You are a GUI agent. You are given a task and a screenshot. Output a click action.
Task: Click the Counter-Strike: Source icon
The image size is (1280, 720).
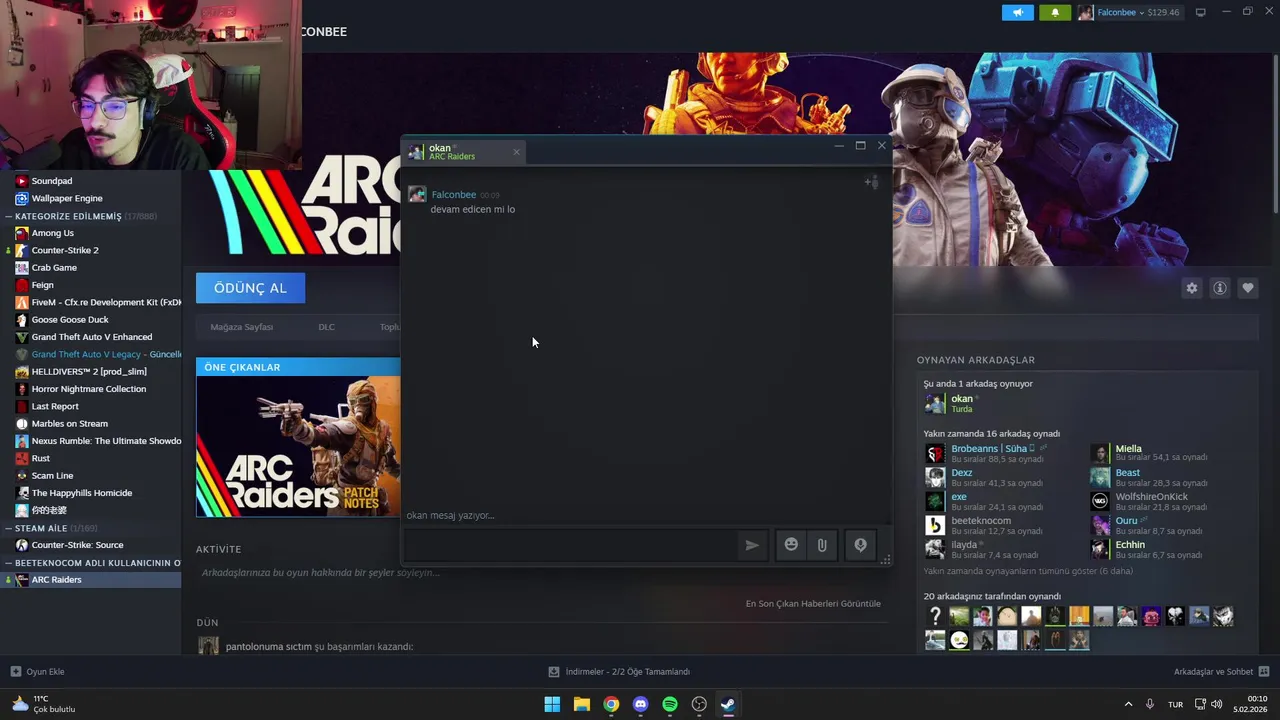21,545
